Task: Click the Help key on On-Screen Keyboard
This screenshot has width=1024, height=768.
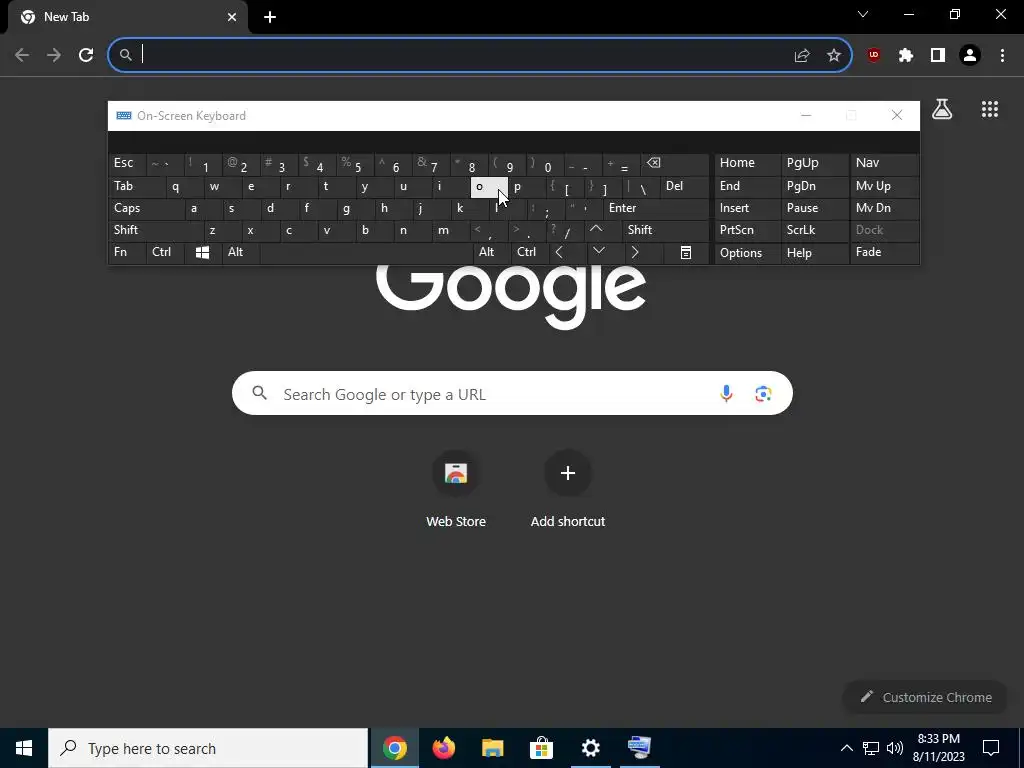Action: [x=814, y=253]
